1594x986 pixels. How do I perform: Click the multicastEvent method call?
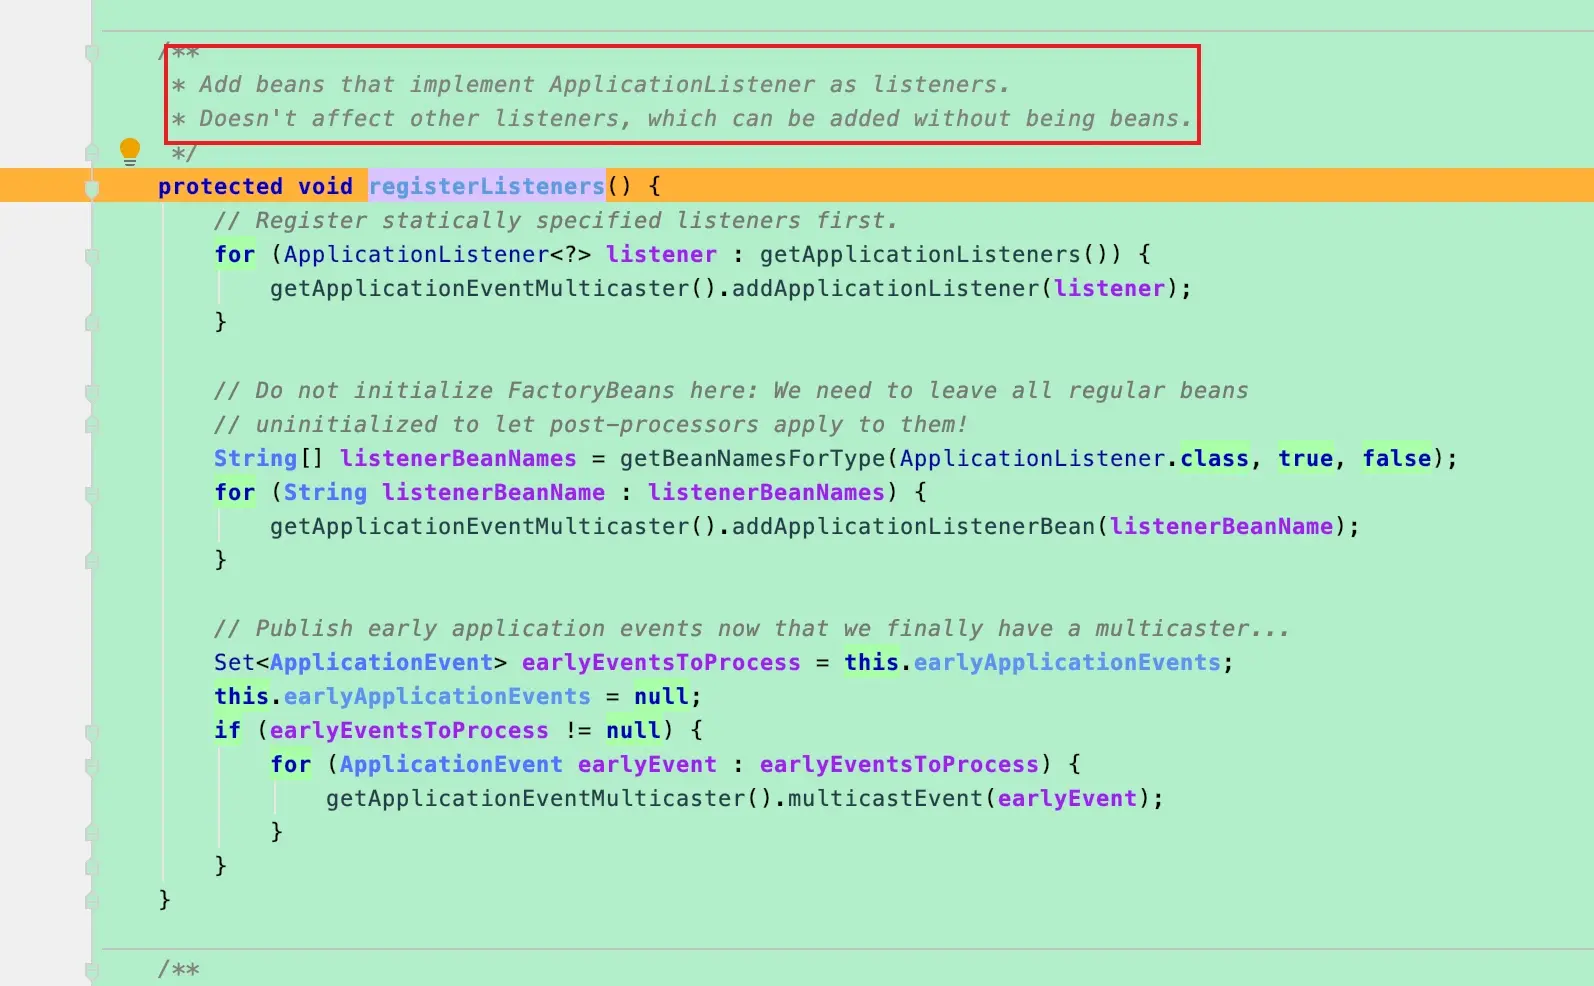coord(886,798)
